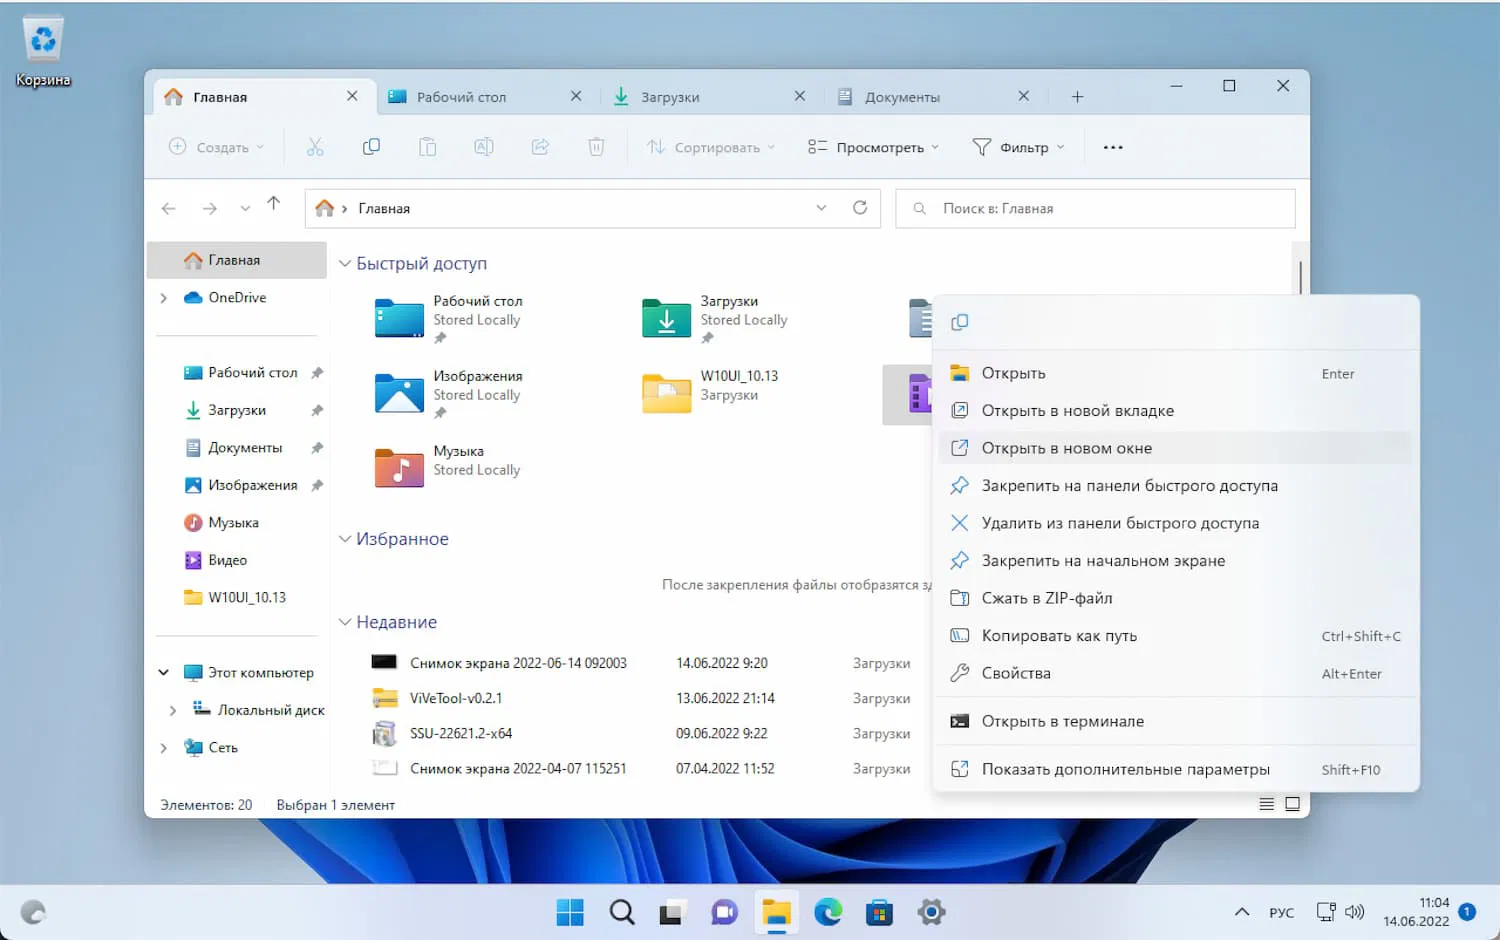Viewport: 1500px width, 940px height.
Task: Open the Изображения folder in quick access
Action: click(449, 394)
